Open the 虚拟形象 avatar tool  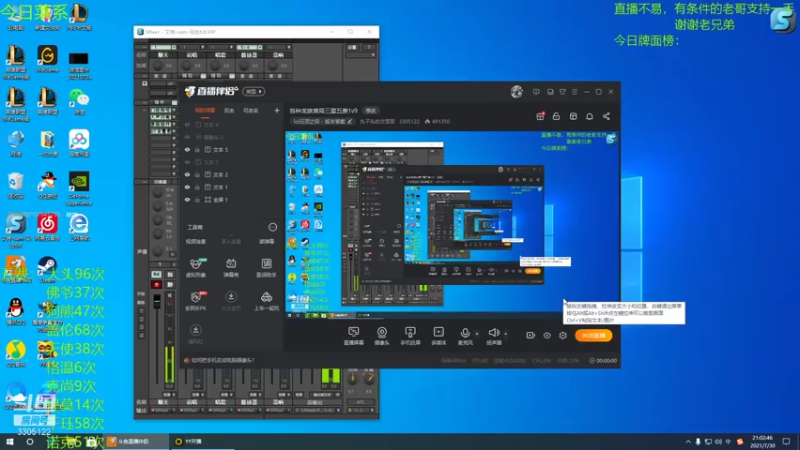tap(196, 267)
